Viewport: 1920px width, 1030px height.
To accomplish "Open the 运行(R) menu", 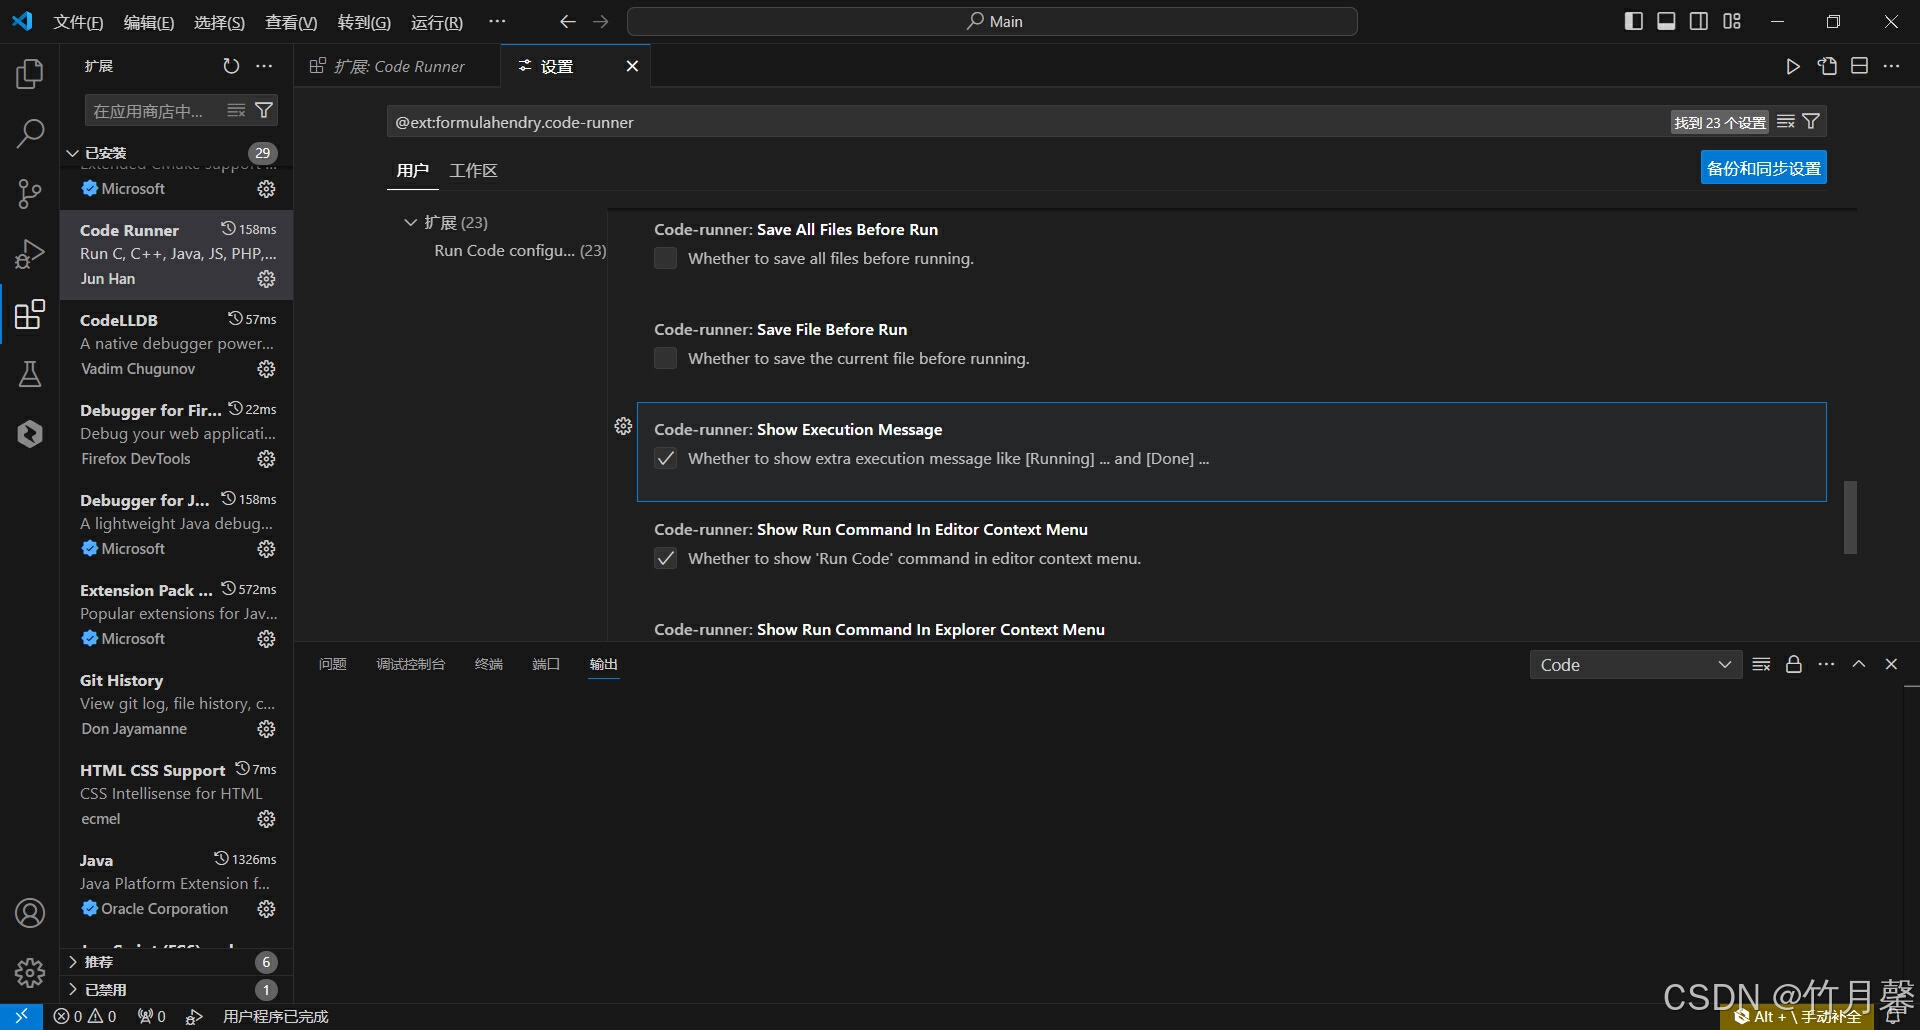I will pos(437,22).
